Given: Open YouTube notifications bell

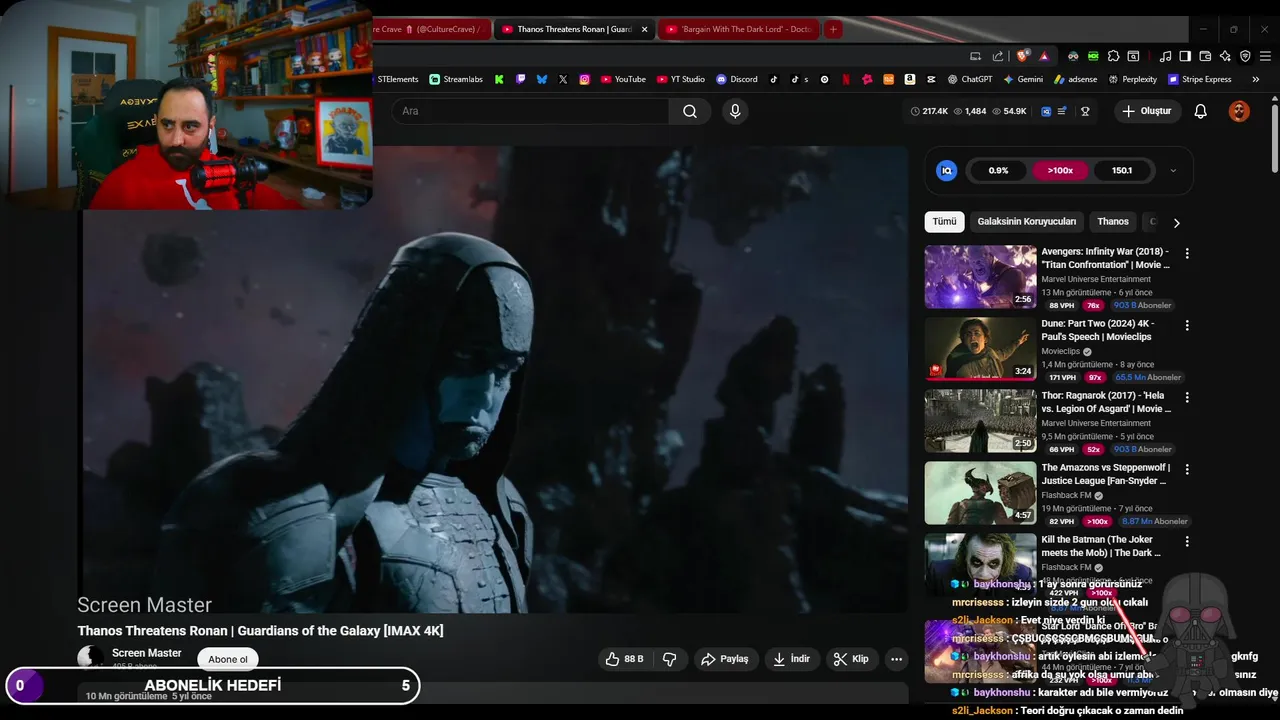Looking at the screenshot, I should click(x=1200, y=111).
